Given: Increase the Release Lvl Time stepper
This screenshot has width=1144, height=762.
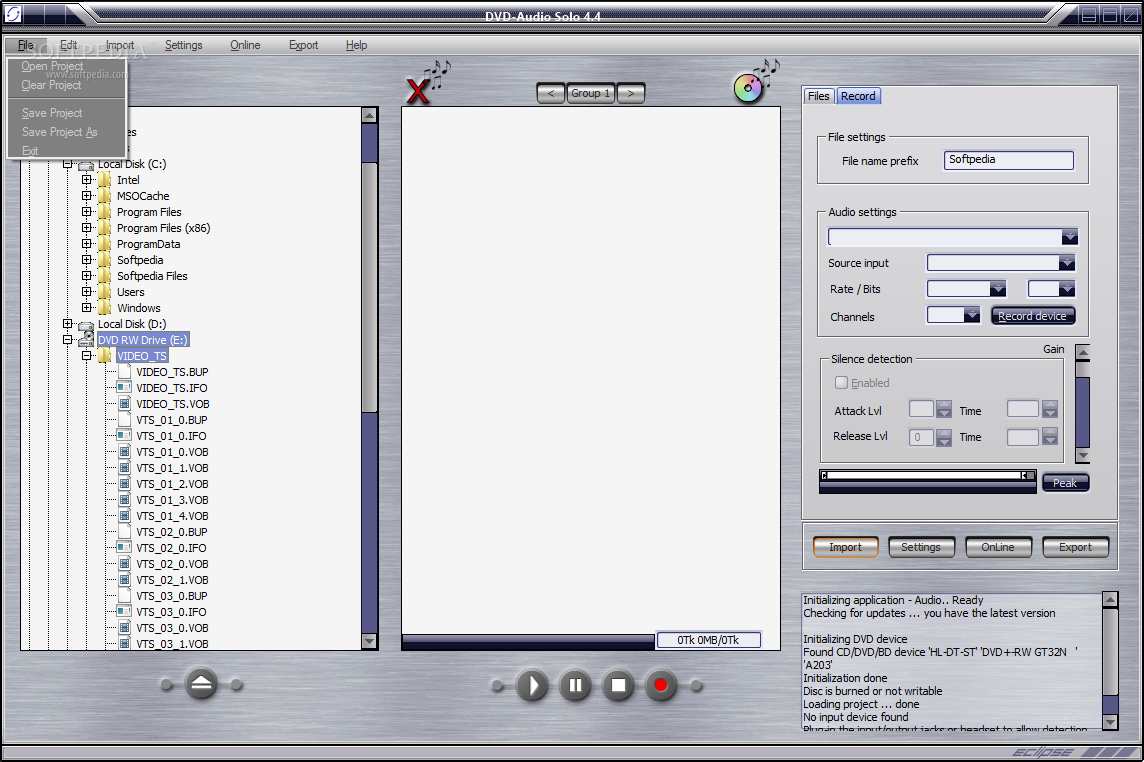Looking at the screenshot, I should click(1050, 433).
